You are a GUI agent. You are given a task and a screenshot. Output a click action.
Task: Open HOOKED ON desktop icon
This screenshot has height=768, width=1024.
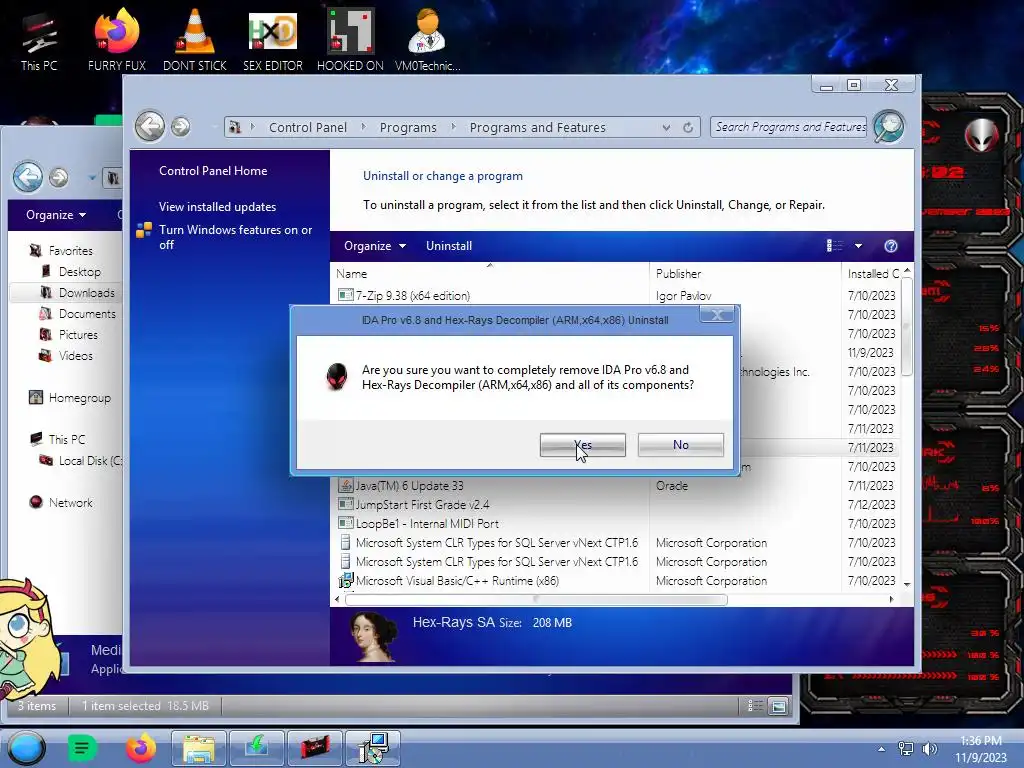(350, 40)
